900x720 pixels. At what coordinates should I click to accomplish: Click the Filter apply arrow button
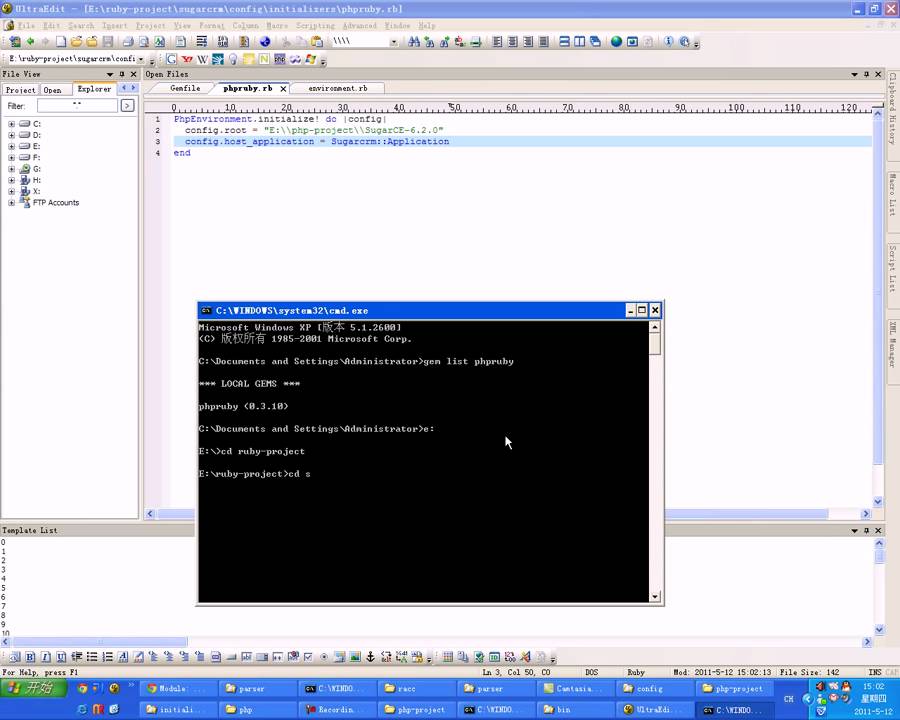[127, 106]
